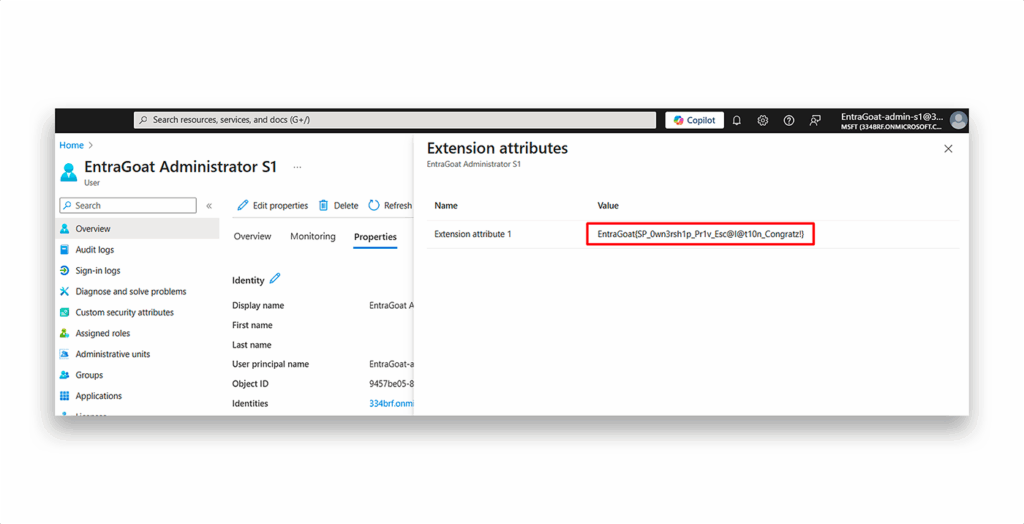The height and width of the screenshot is (524, 1024).
Task: Click Refresh in the toolbar
Action: (x=391, y=205)
